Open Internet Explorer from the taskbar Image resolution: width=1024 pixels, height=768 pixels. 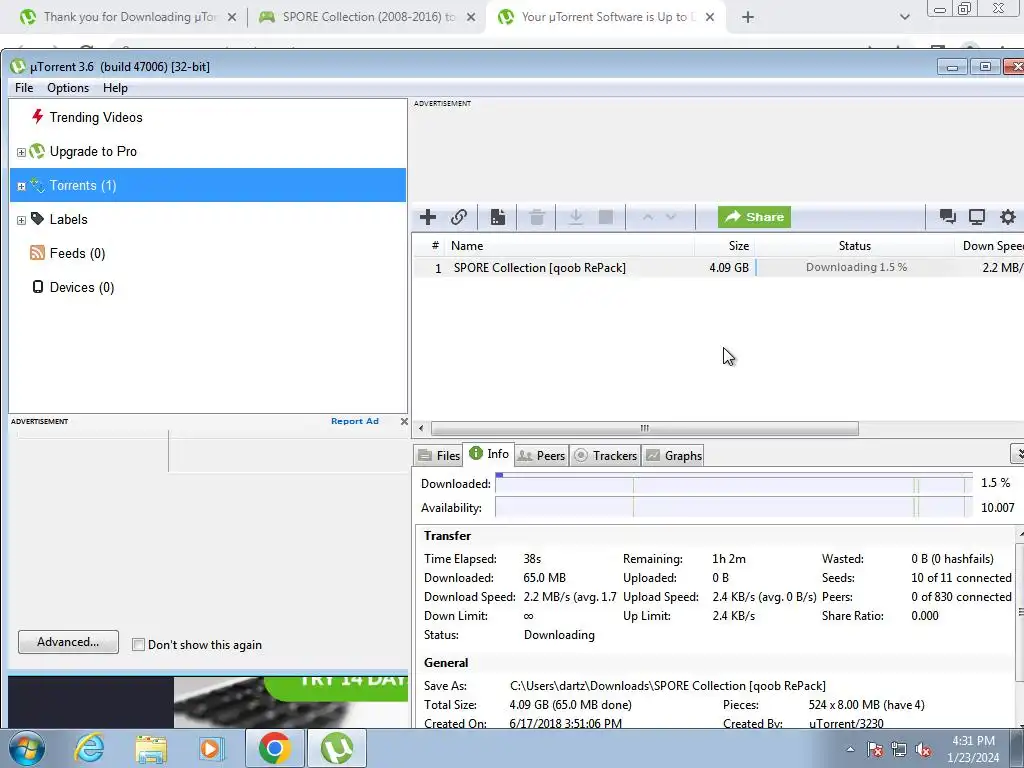click(x=89, y=748)
